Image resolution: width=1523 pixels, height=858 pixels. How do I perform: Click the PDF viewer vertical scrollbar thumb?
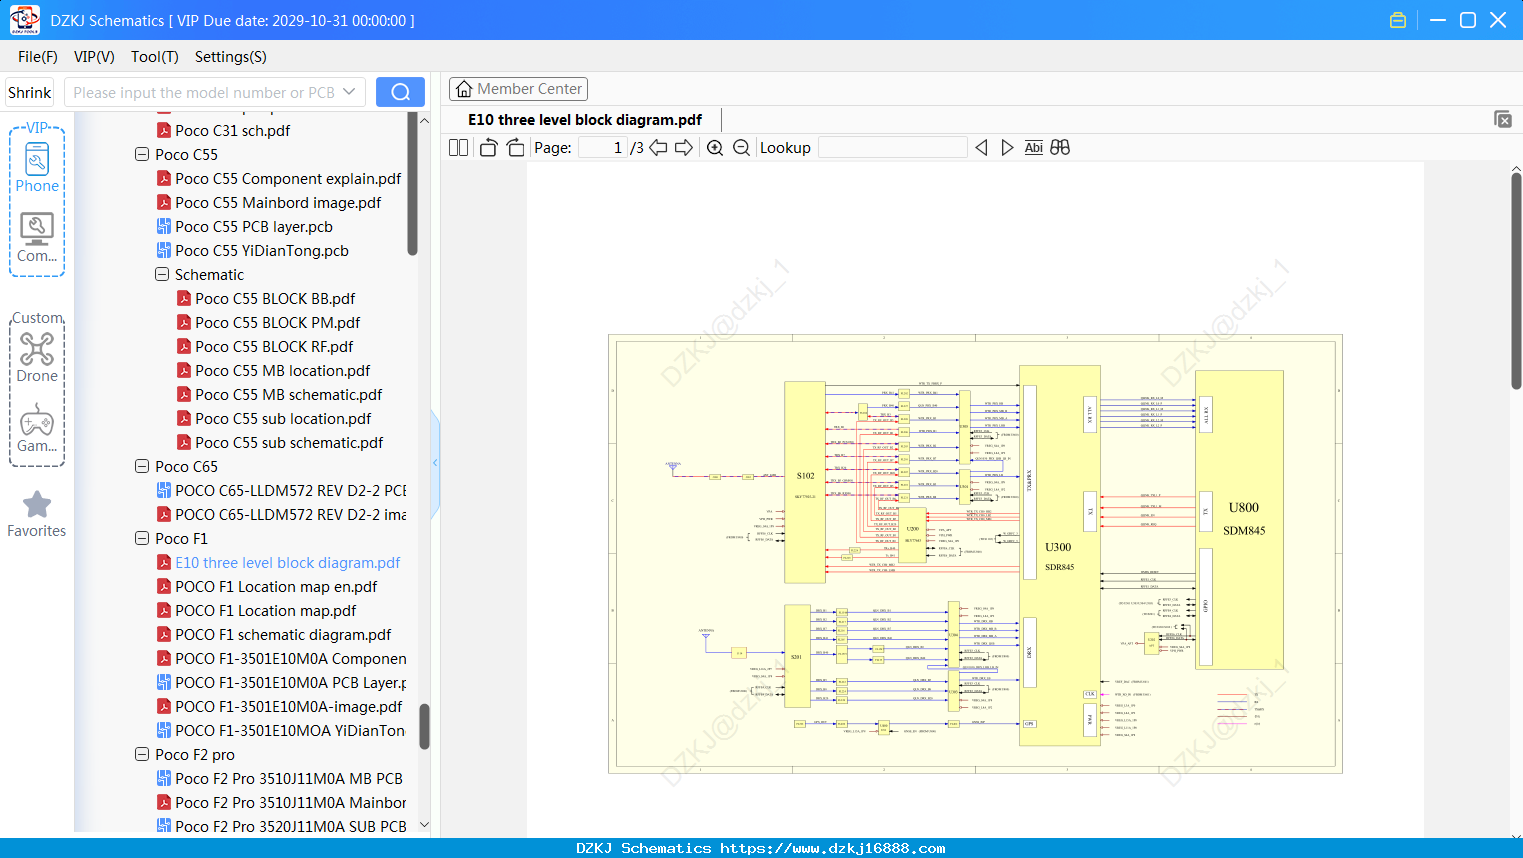1516,282
